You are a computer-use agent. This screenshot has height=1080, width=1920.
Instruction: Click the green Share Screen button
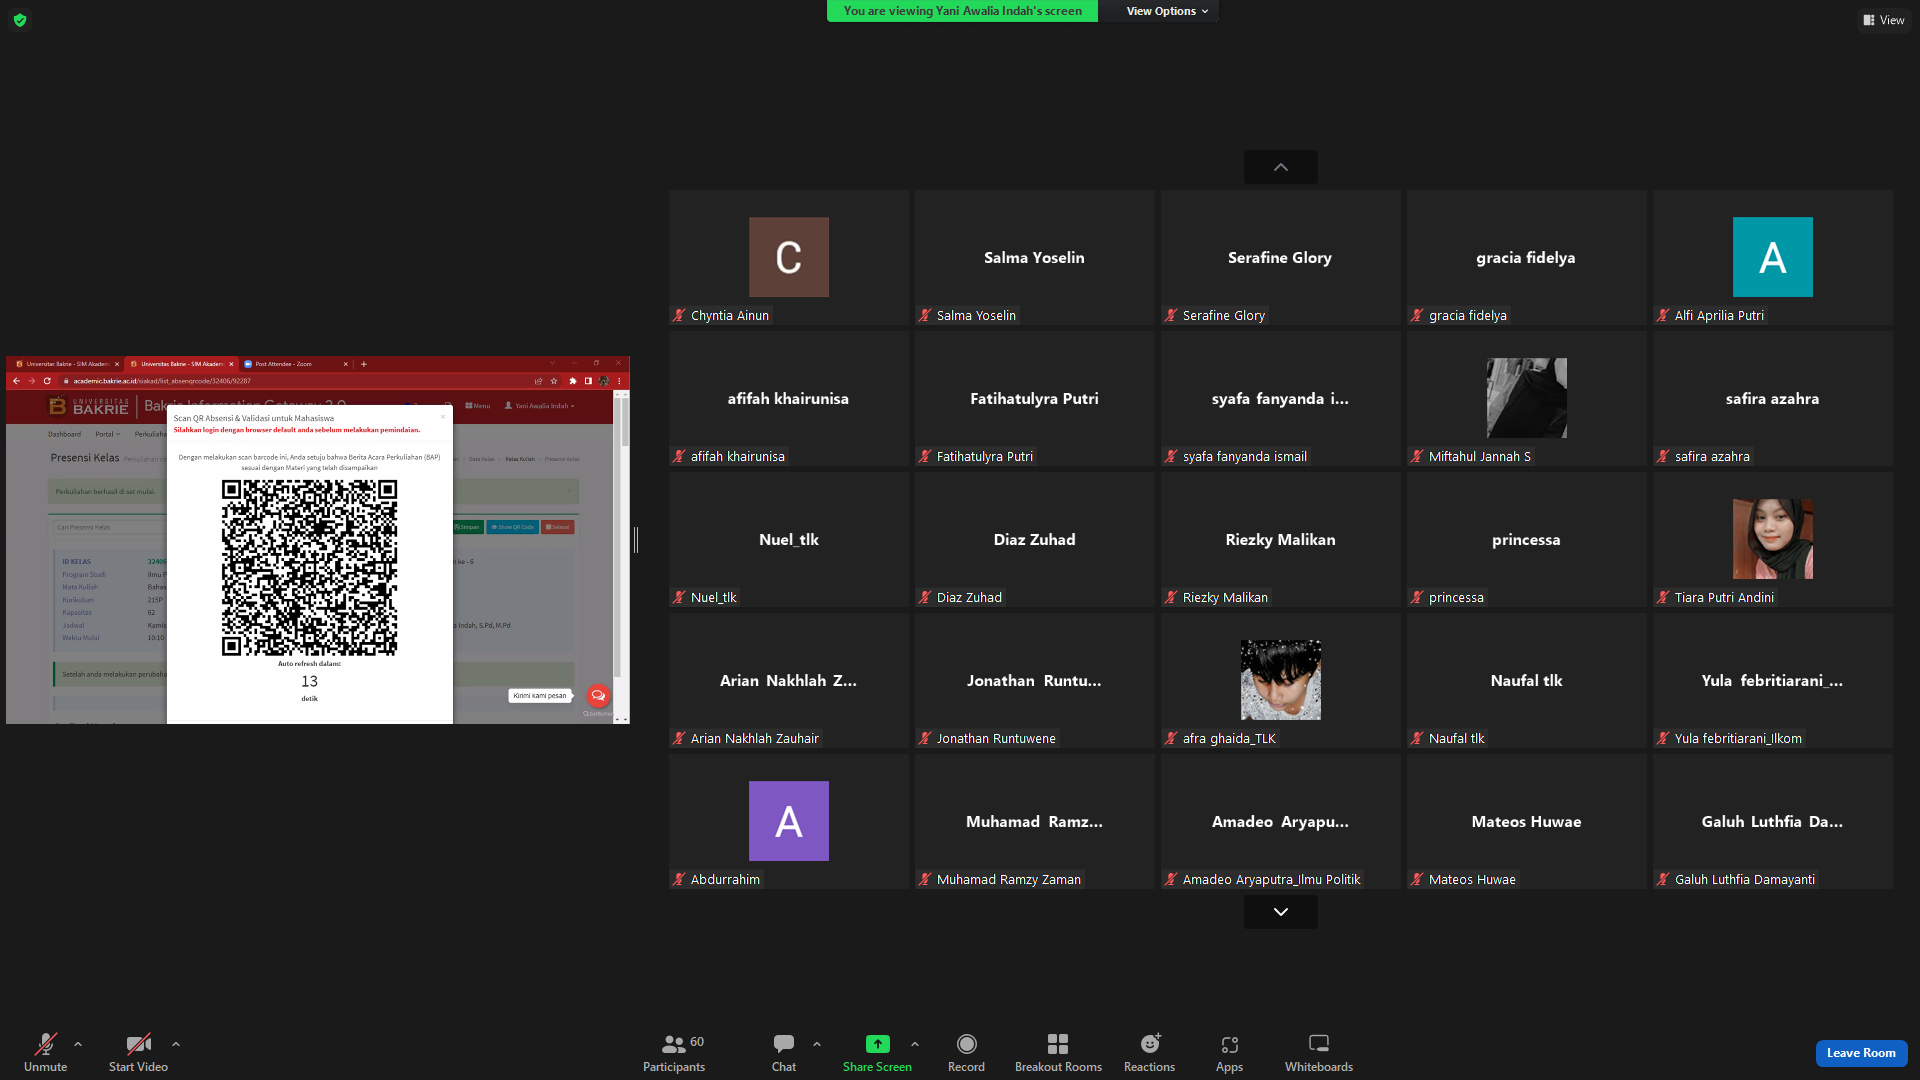877,1052
